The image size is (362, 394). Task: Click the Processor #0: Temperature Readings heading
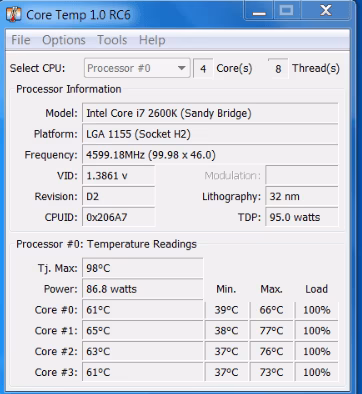click(107, 244)
